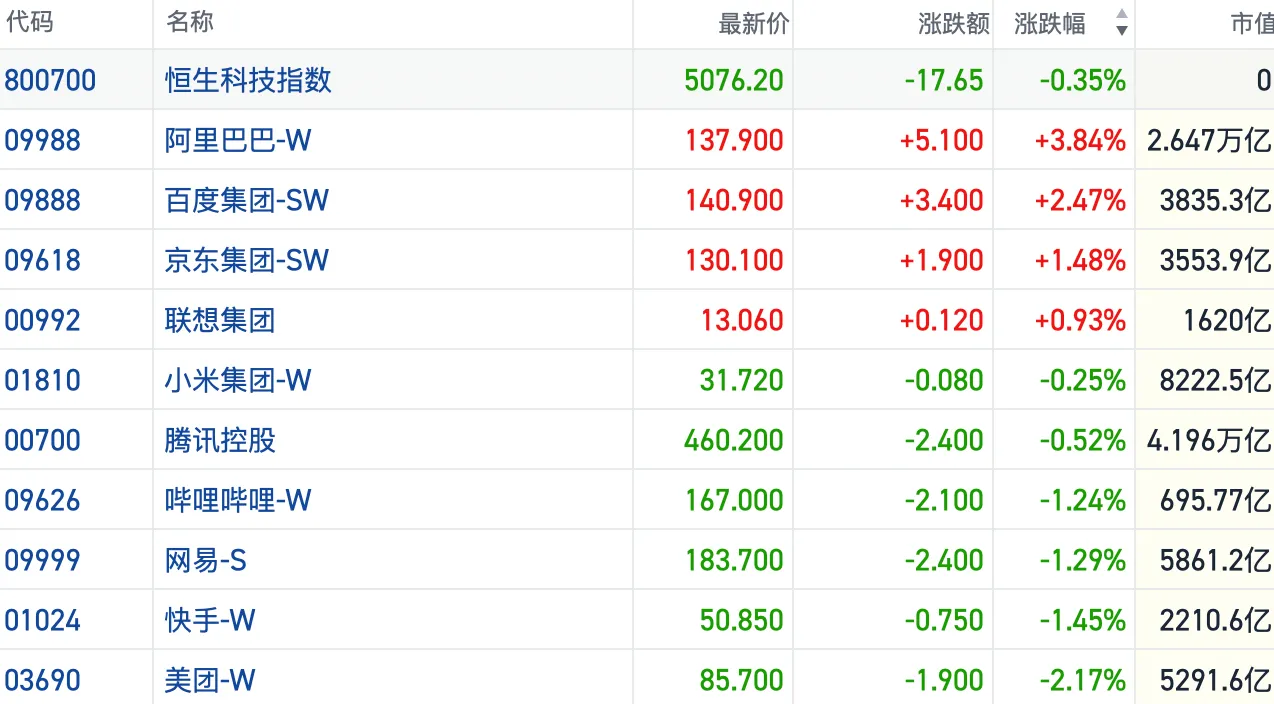Select stock code 09988
The image size is (1274, 704).
[x=42, y=140]
